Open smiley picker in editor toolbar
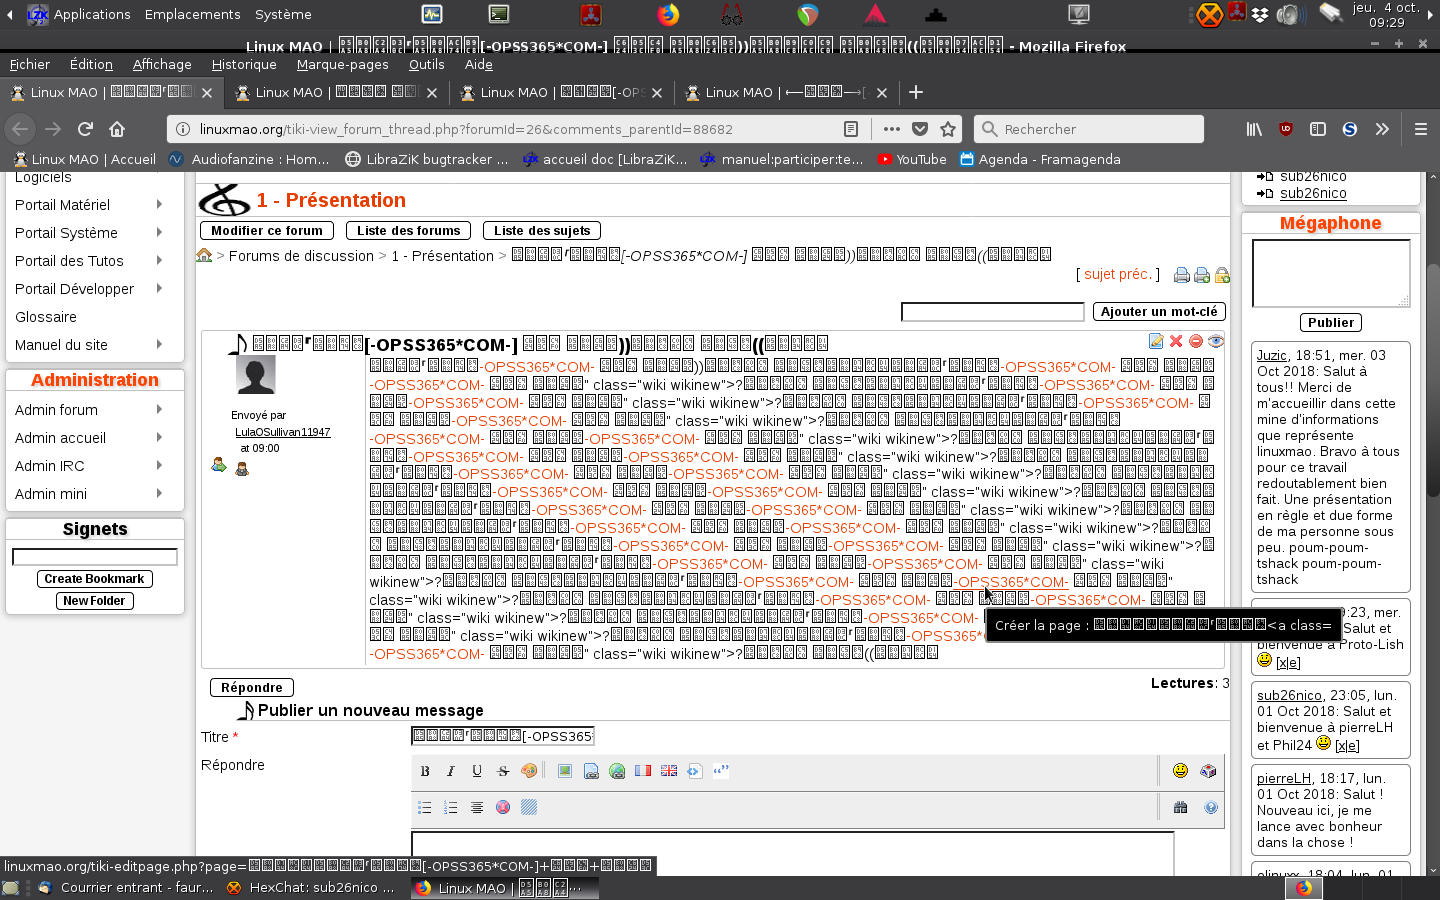The width and height of the screenshot is (1440, 900). (x=1181, y=771)
